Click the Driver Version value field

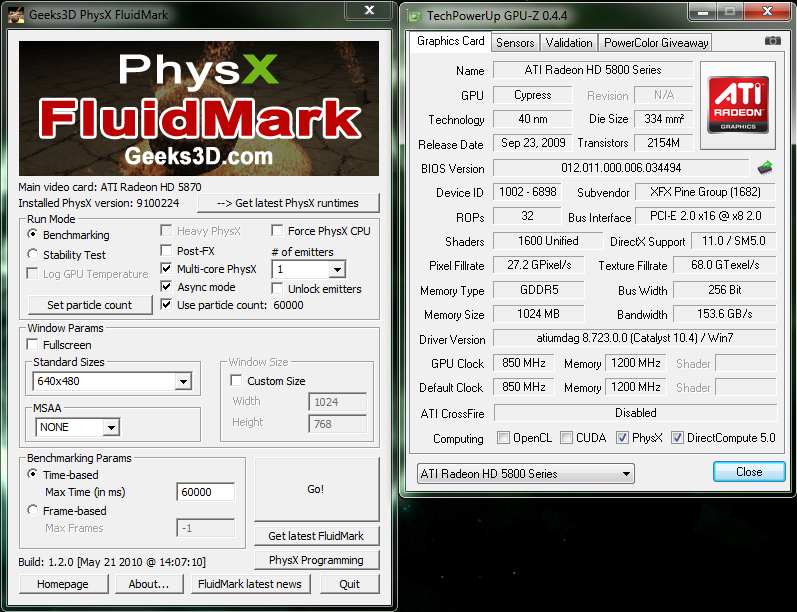tap(634, 338)
